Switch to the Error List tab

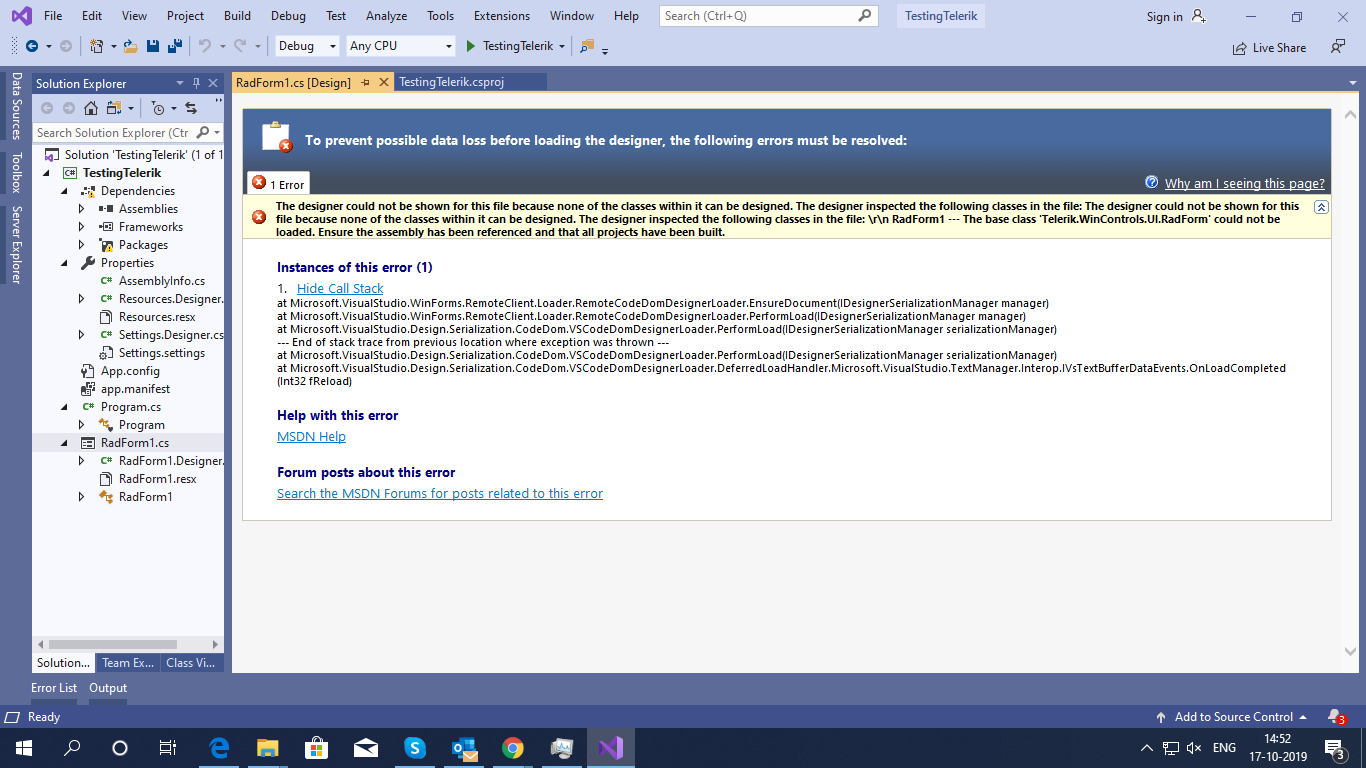point(54,688)
